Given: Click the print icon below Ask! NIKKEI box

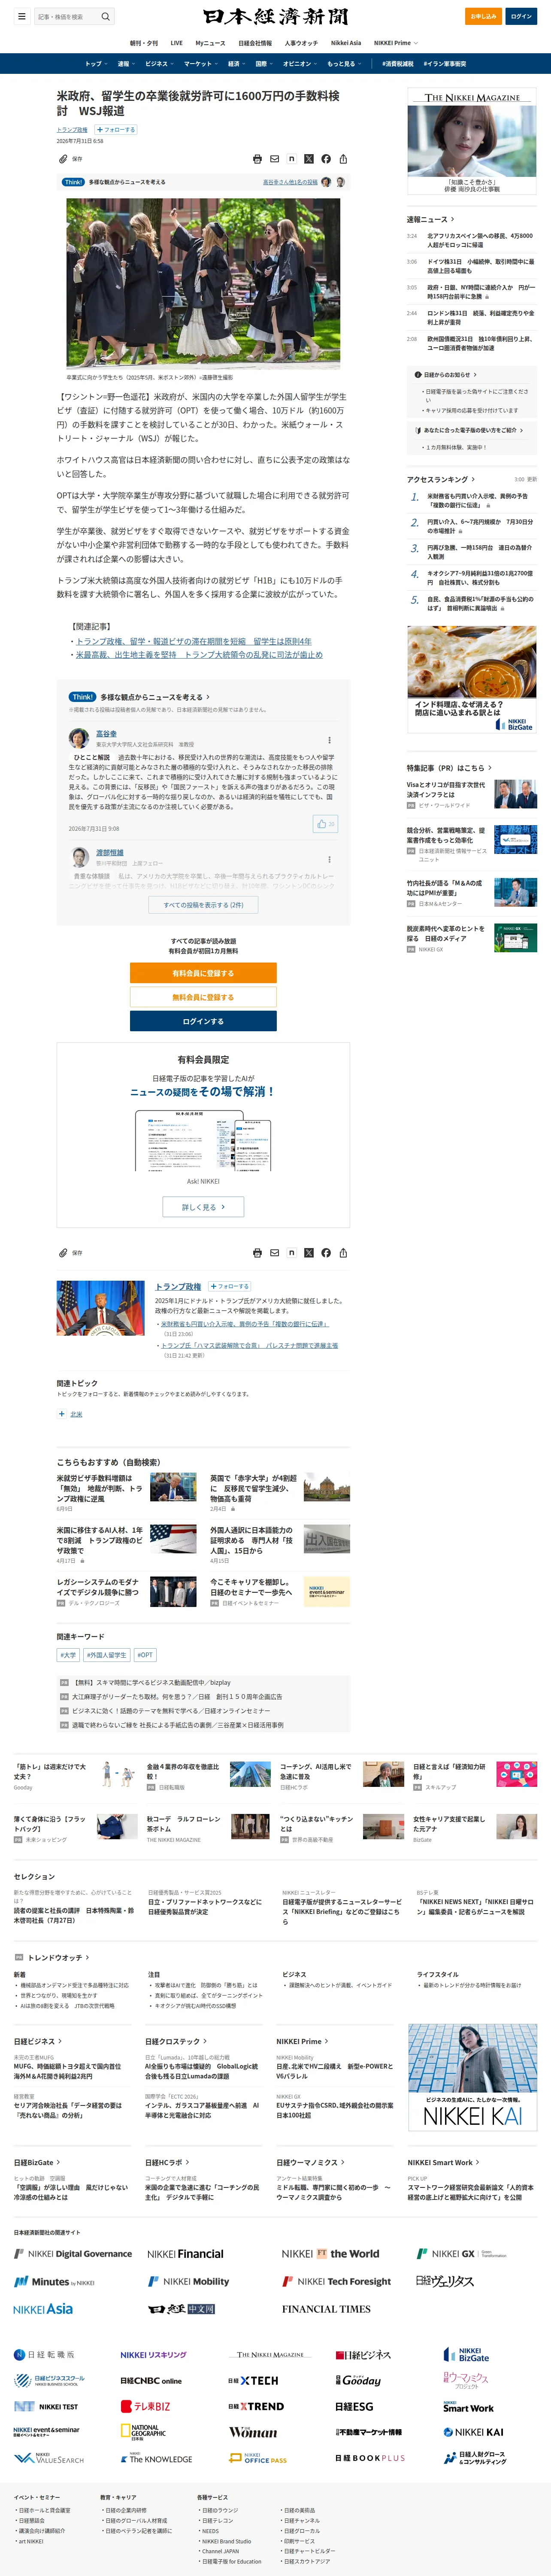Looking at the screenshot, I should (257, 1253).
